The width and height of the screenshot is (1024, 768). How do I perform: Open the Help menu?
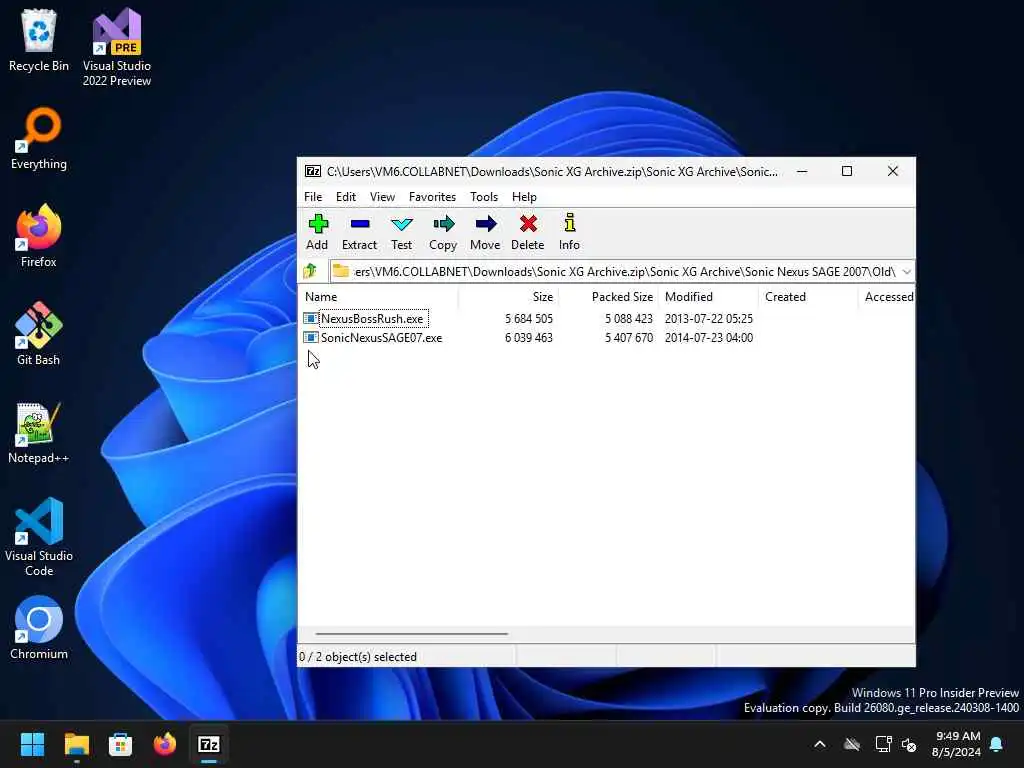(x=524, y=197)
